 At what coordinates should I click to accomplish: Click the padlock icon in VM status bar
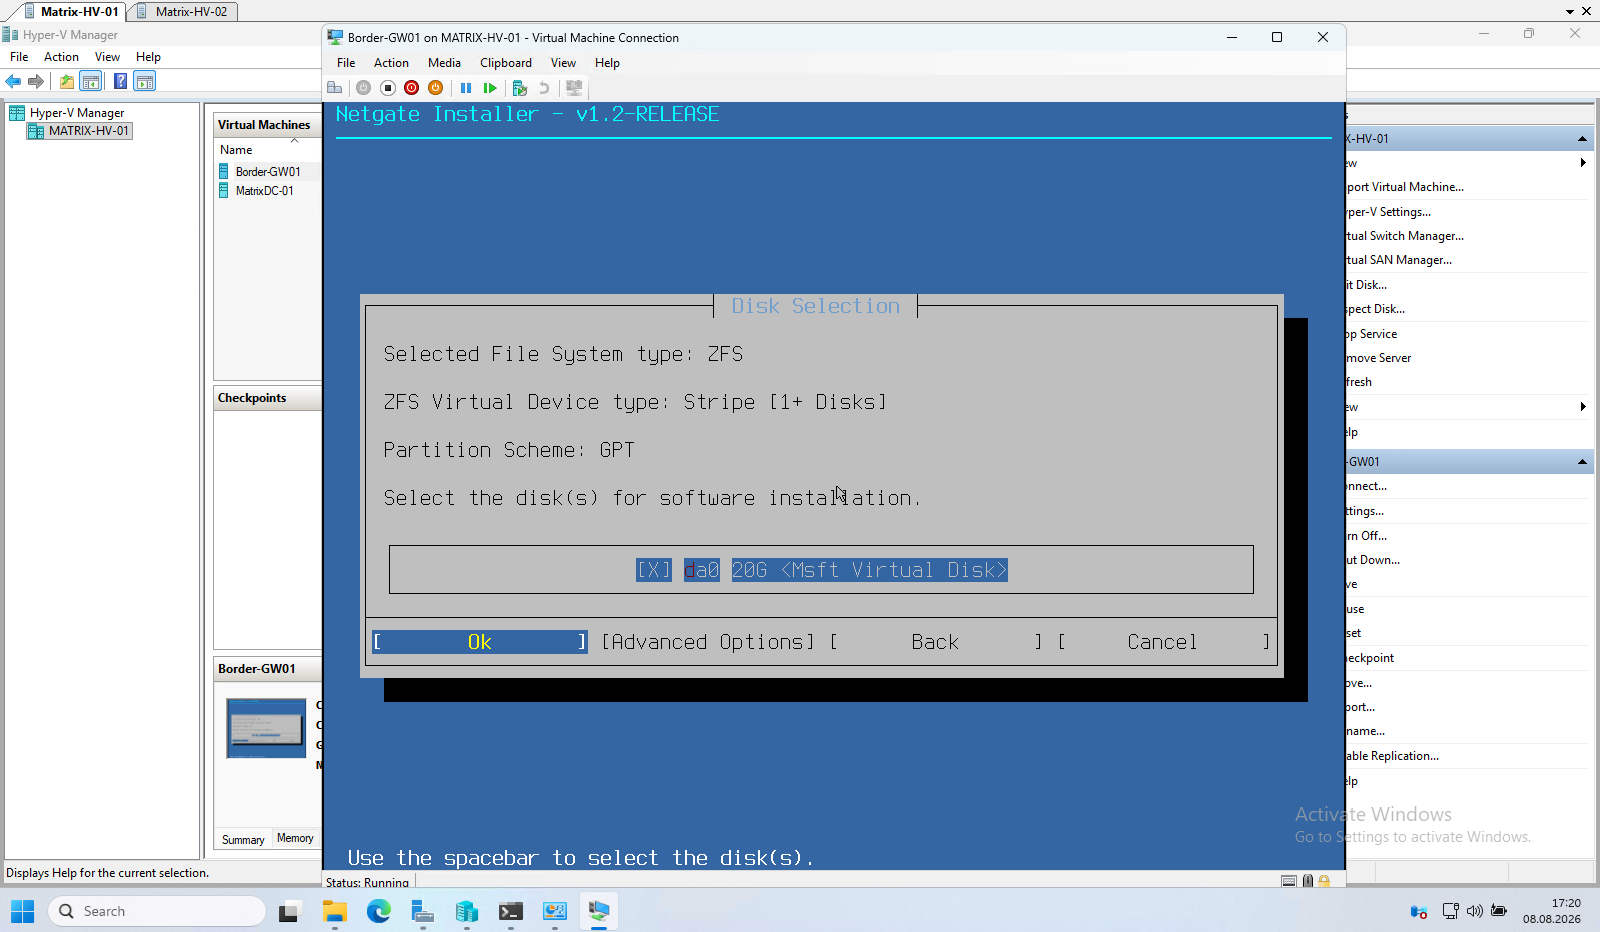click(x=1324, y=881)
